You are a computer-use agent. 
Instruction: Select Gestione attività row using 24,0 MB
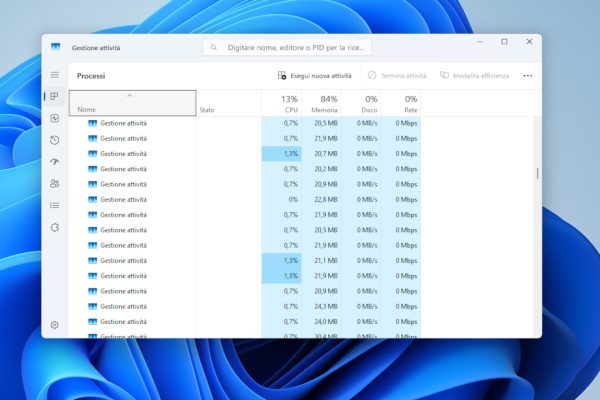(245, 322)
